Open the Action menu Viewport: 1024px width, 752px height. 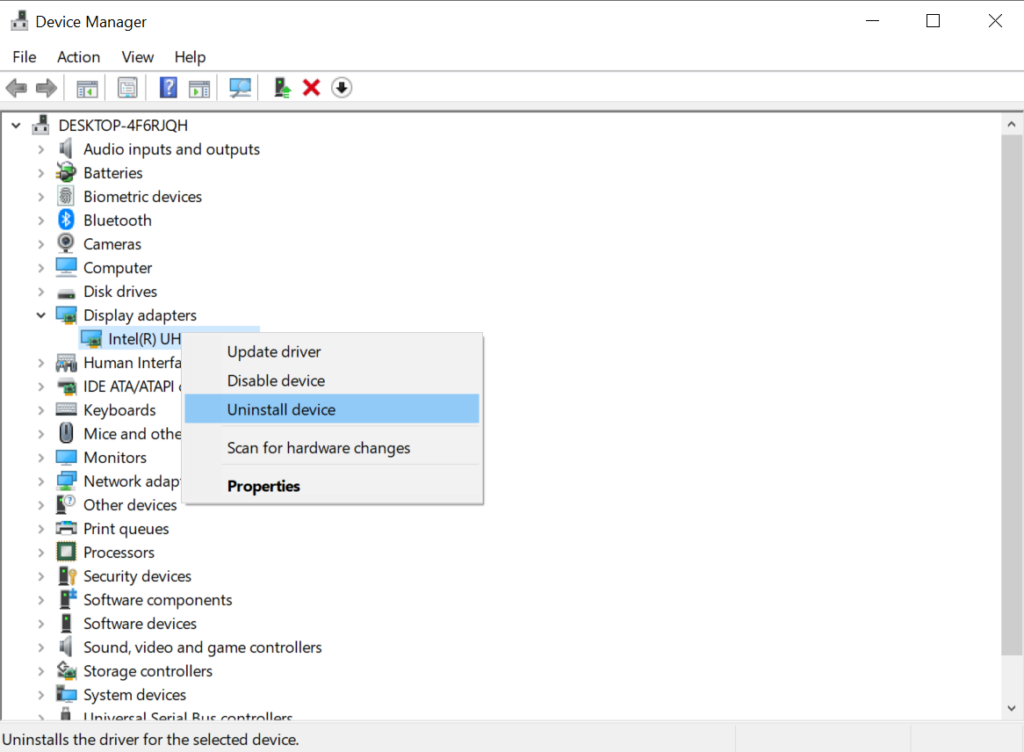pos(78,57)
